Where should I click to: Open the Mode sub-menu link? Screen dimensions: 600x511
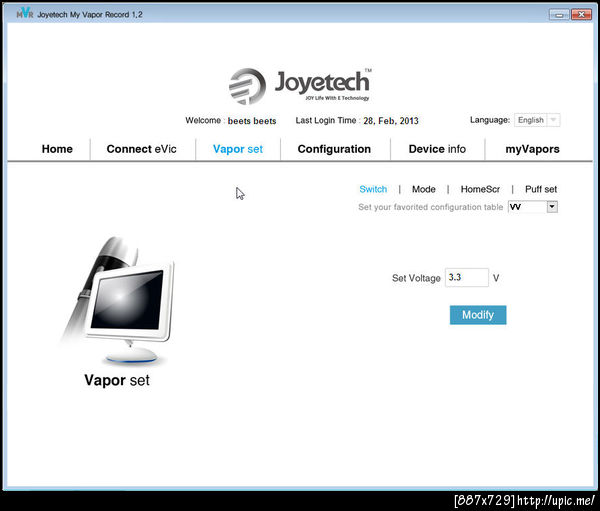click(424, 189)
